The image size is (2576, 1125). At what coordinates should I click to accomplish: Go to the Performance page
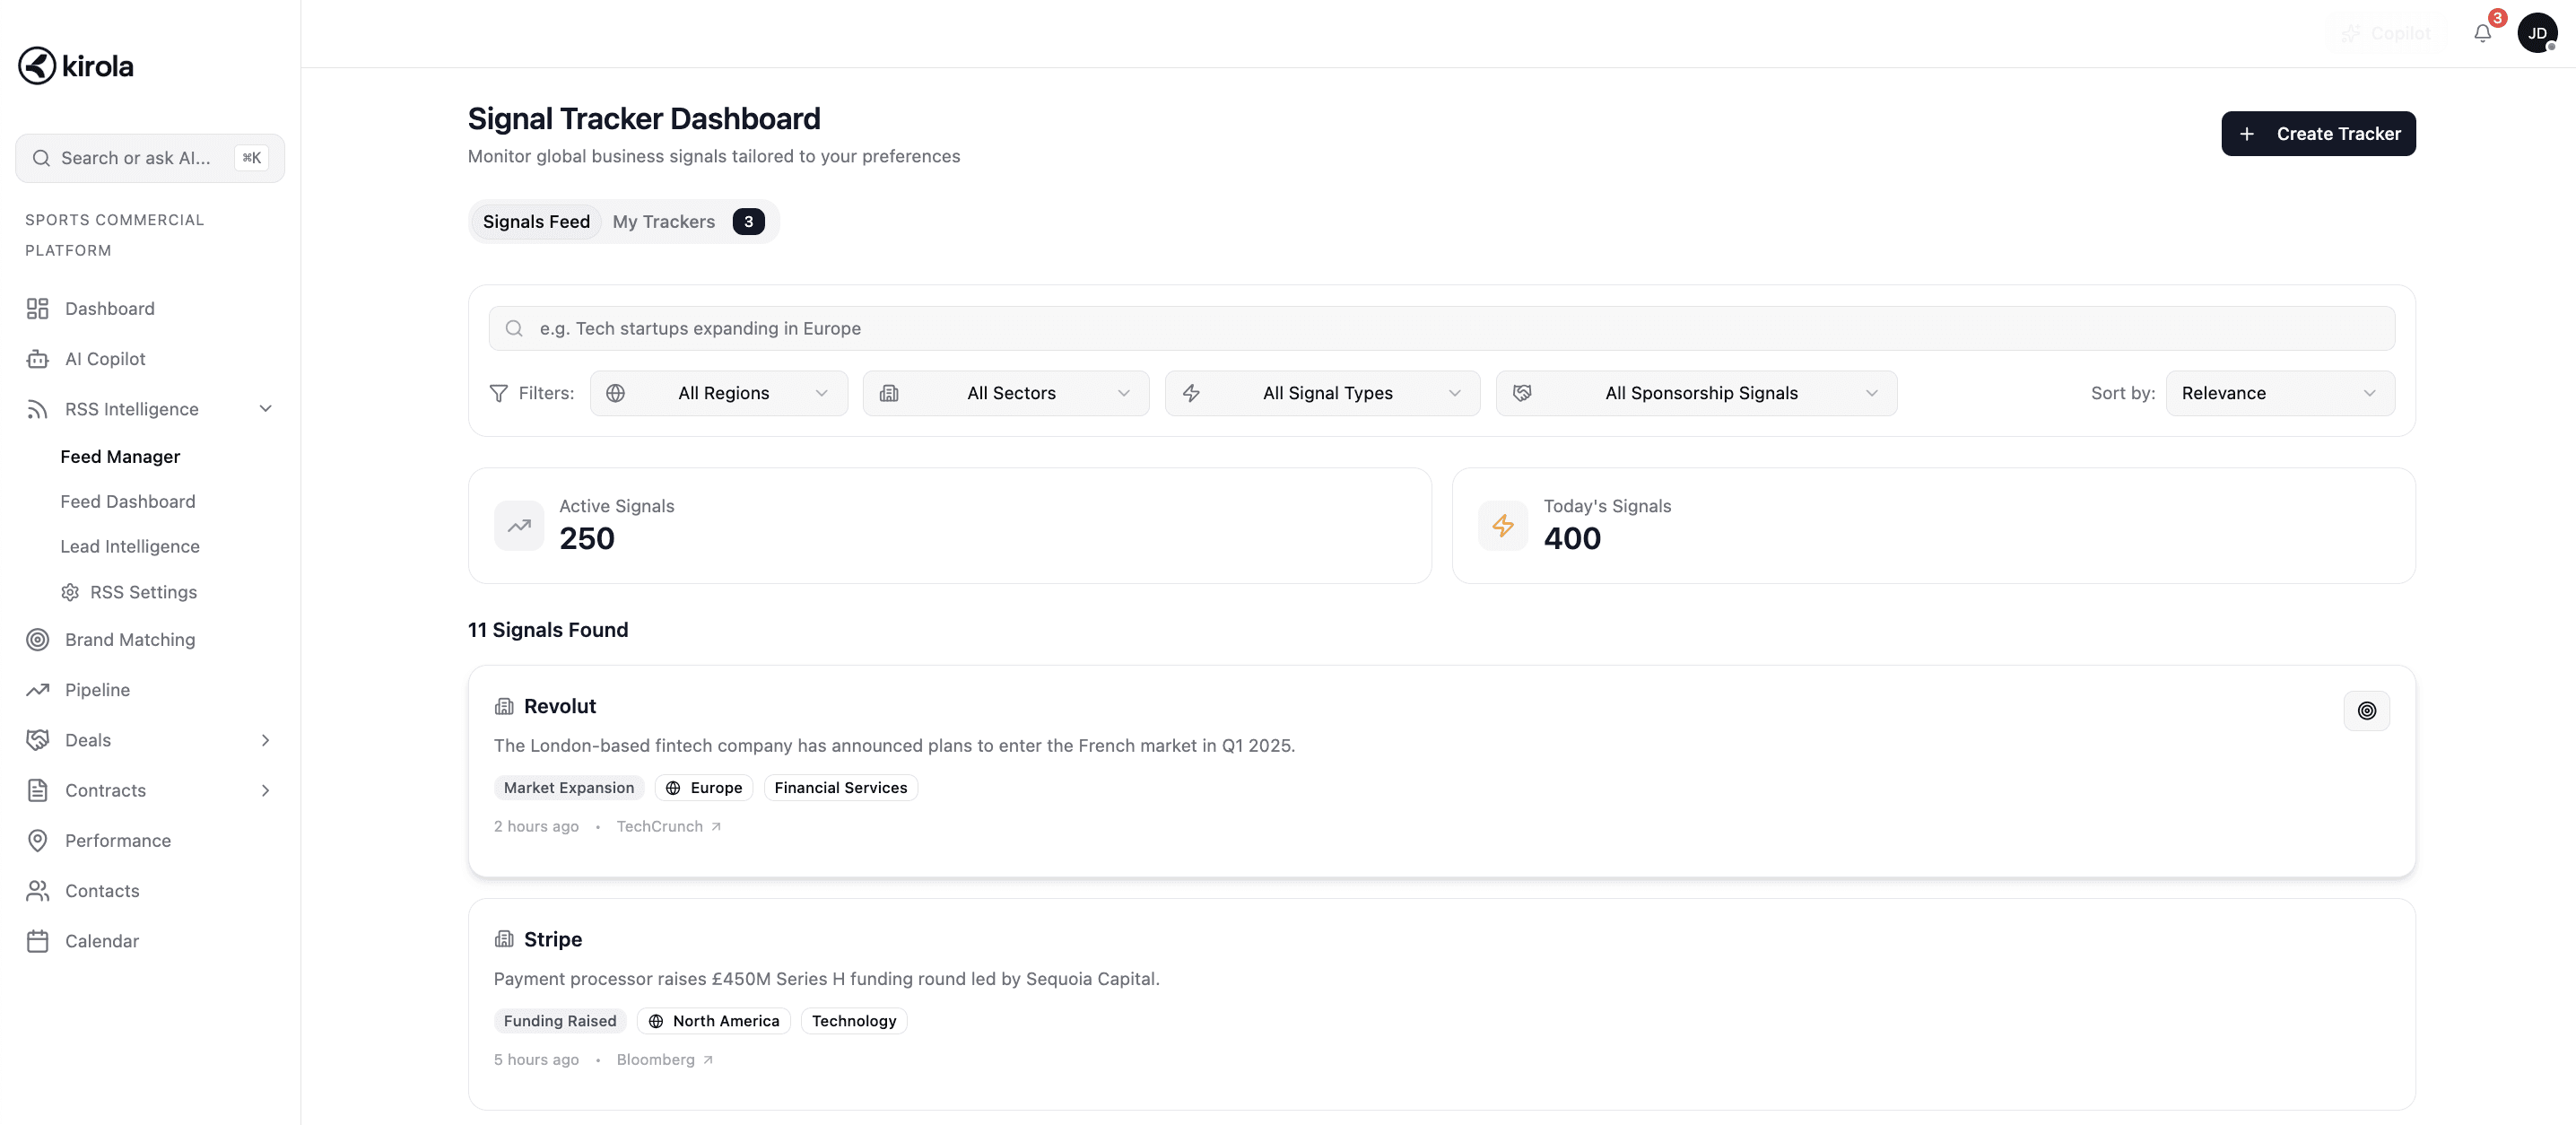pyautogui.click(x=117, y=841)
